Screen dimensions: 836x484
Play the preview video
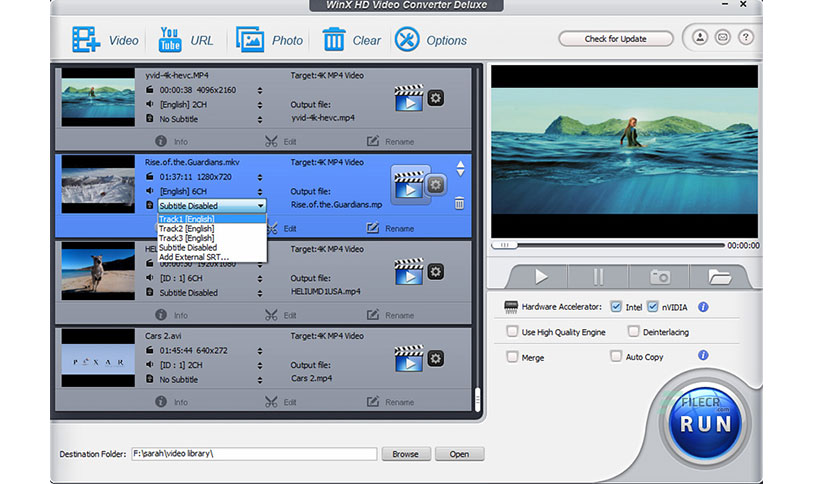541,277
